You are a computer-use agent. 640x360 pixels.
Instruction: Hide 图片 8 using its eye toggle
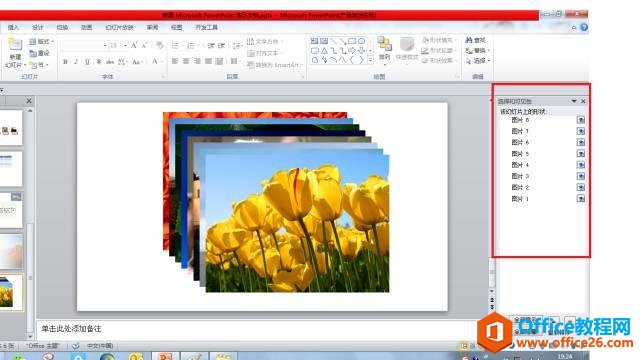[x=581, y=120]
